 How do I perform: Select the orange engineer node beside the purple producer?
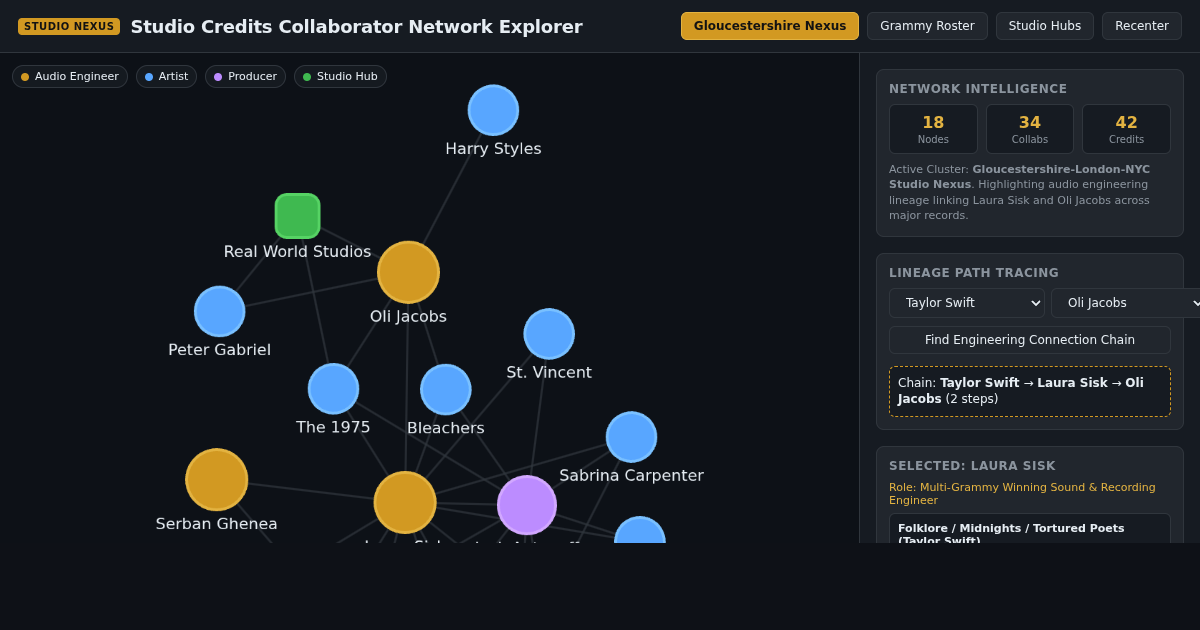405,502
